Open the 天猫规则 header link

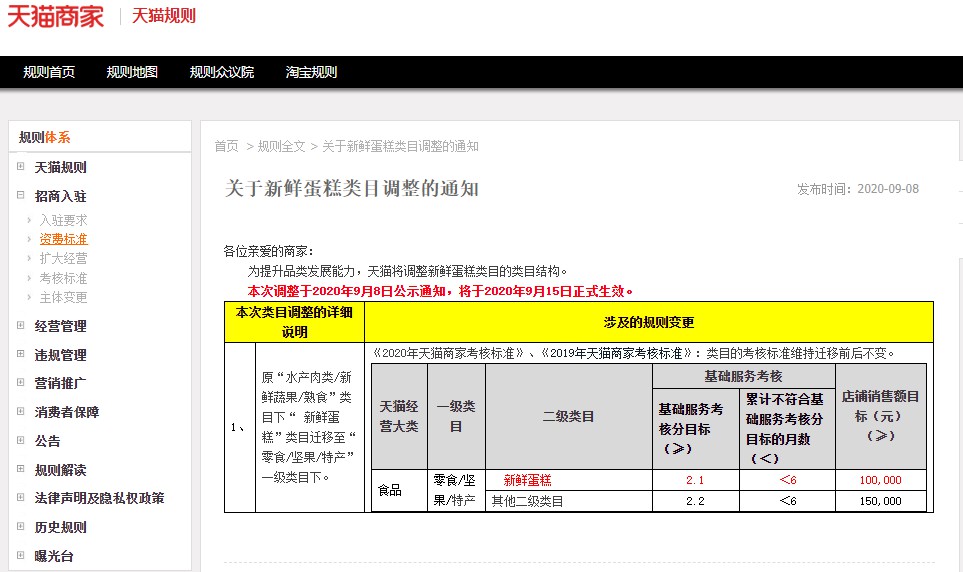click(164, 16)
